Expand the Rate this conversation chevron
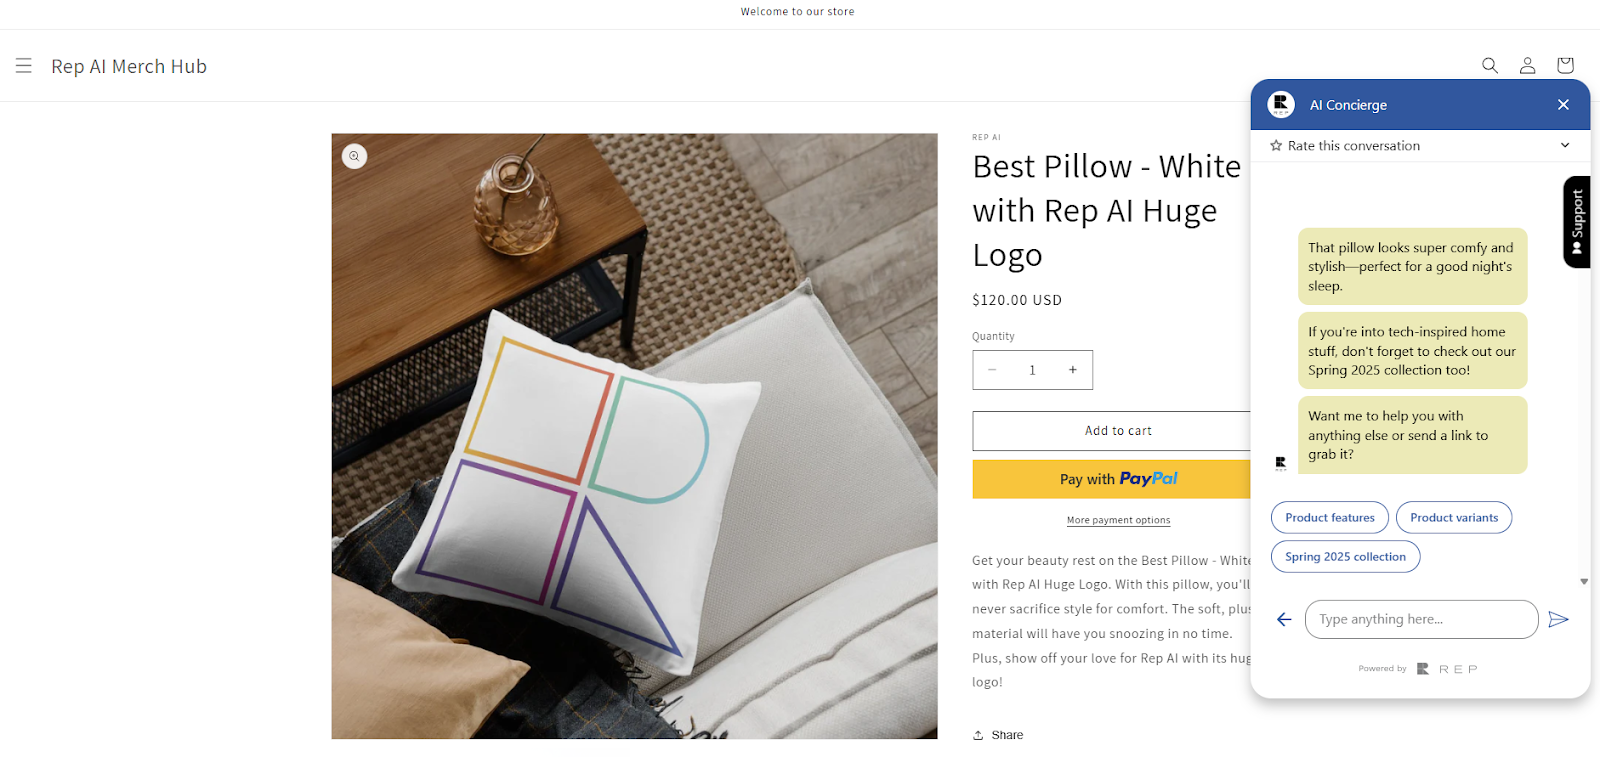 [1565, 146]
